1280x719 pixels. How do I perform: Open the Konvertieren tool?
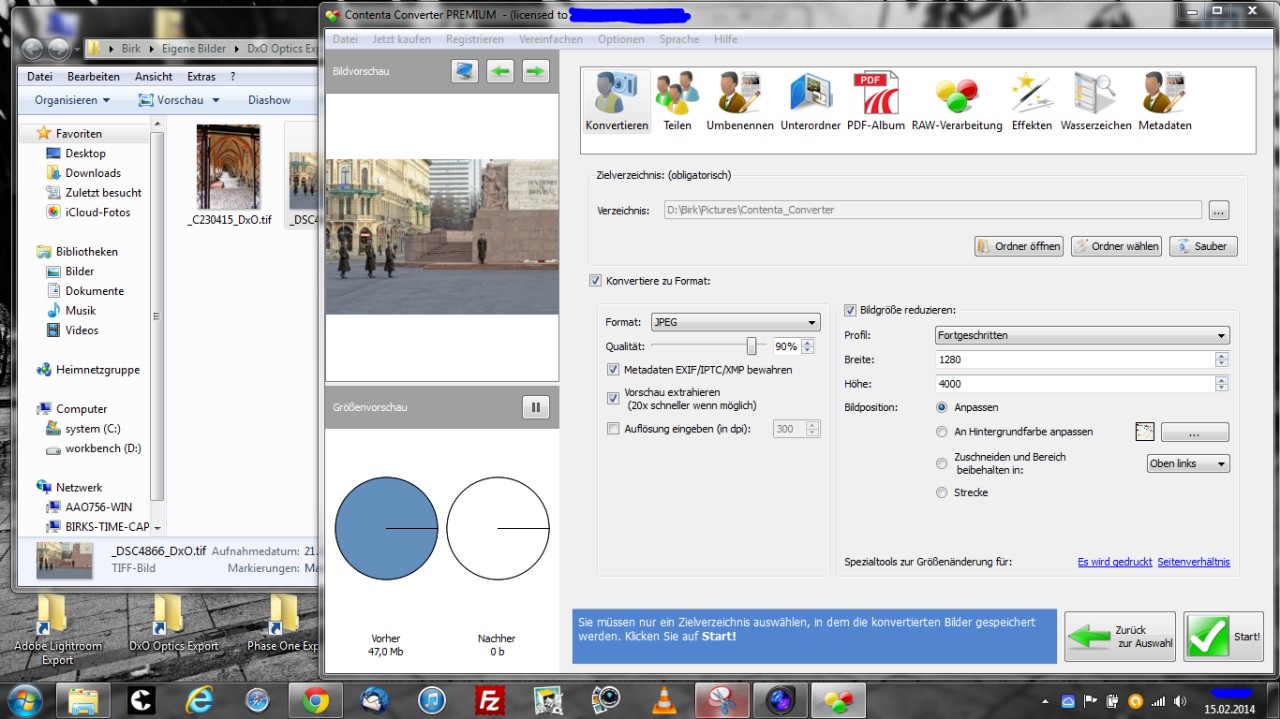[x=617, y=101]
